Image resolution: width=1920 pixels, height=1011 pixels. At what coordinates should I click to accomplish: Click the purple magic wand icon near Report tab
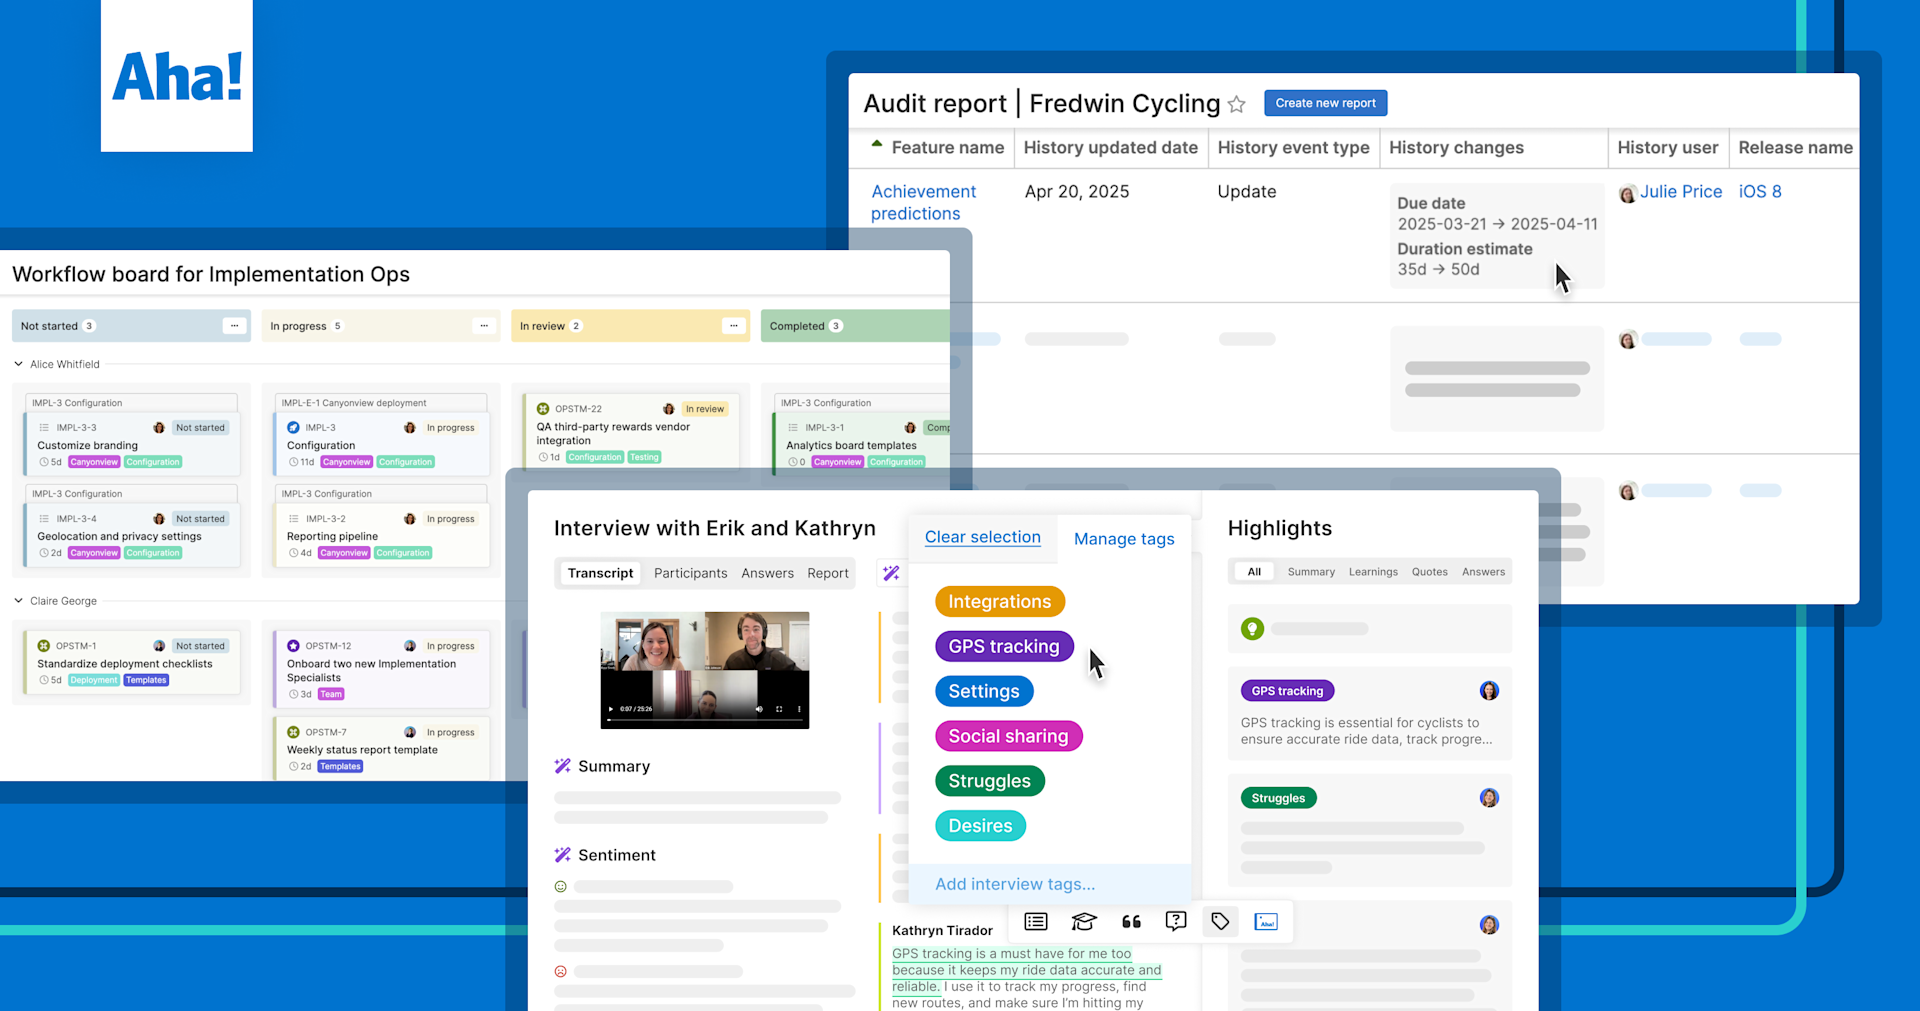(x=891, y=572)
